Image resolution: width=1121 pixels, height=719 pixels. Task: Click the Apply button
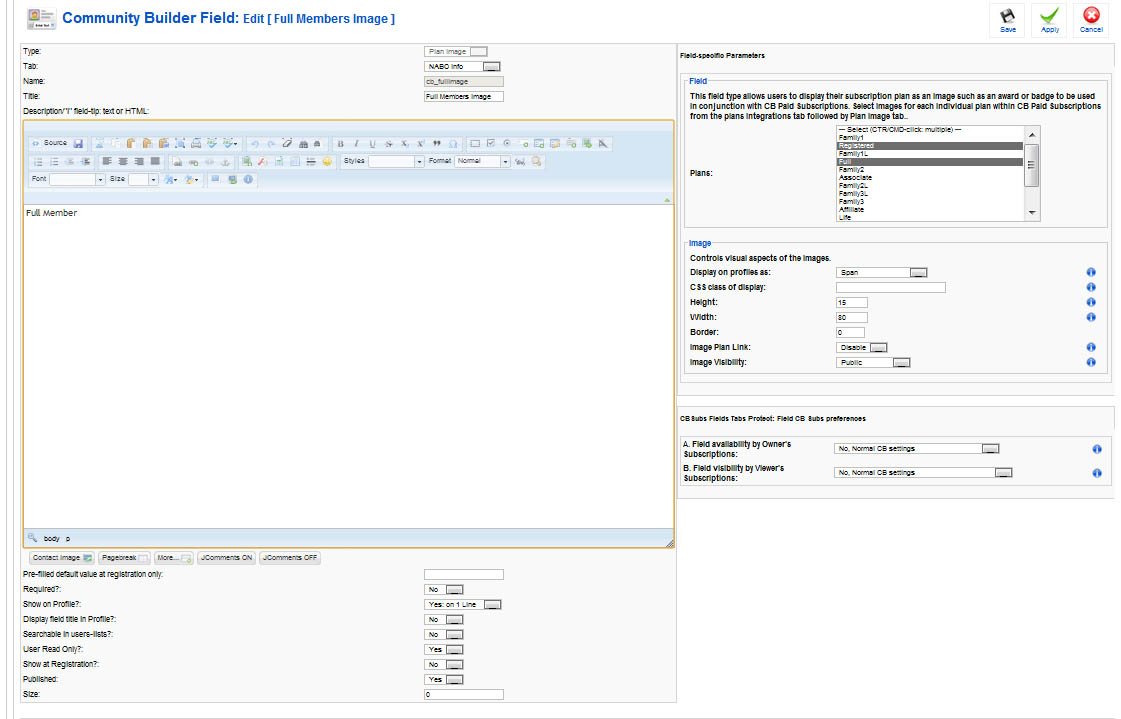click(1050, 20)
